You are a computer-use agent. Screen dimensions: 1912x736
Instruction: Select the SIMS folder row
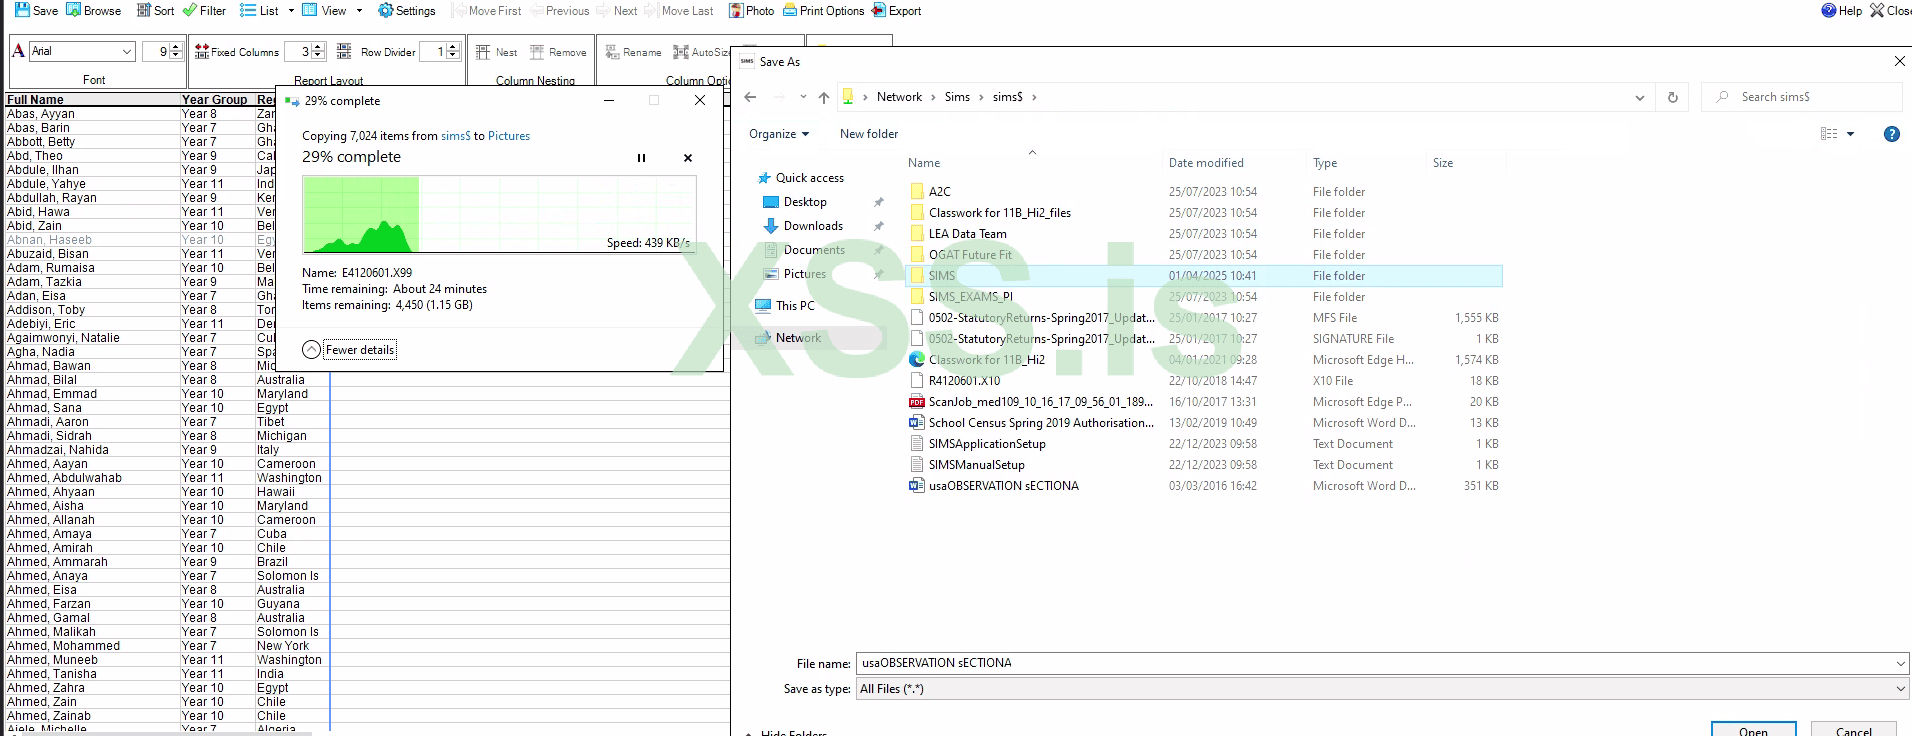(x=1204, y=276)
